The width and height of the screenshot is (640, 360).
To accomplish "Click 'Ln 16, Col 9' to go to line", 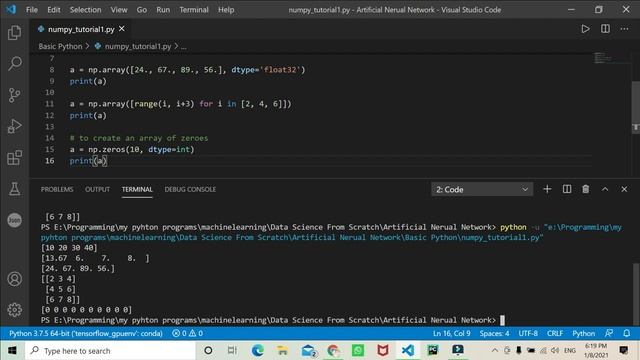I will point(451,333).
